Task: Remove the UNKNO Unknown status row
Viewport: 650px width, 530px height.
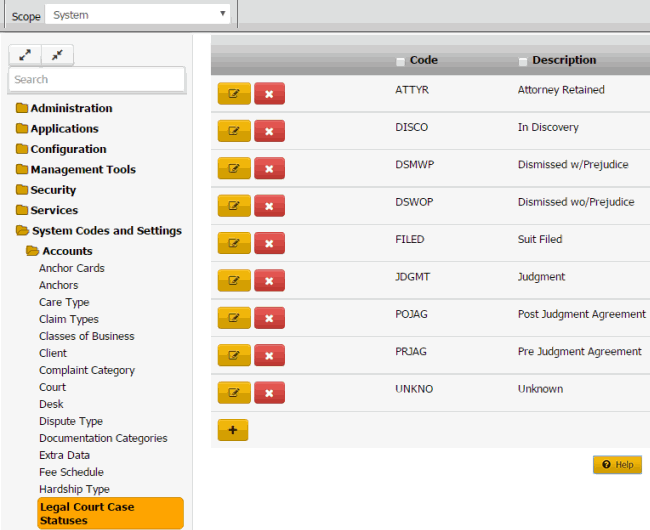Action: [269, 392]
